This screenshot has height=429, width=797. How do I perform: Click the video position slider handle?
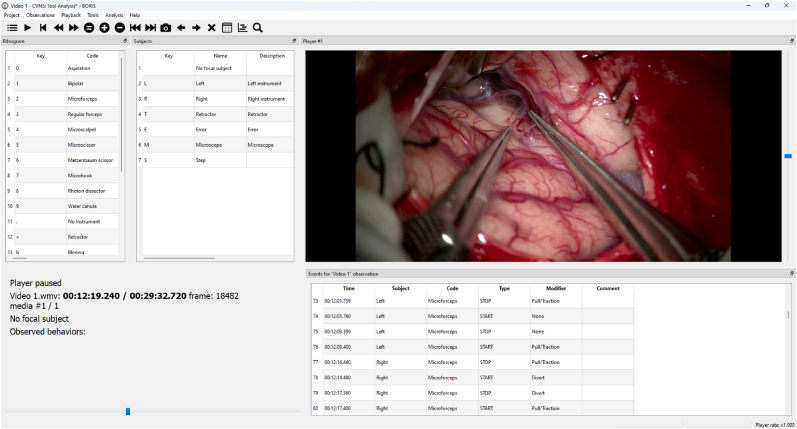(128, 411)
